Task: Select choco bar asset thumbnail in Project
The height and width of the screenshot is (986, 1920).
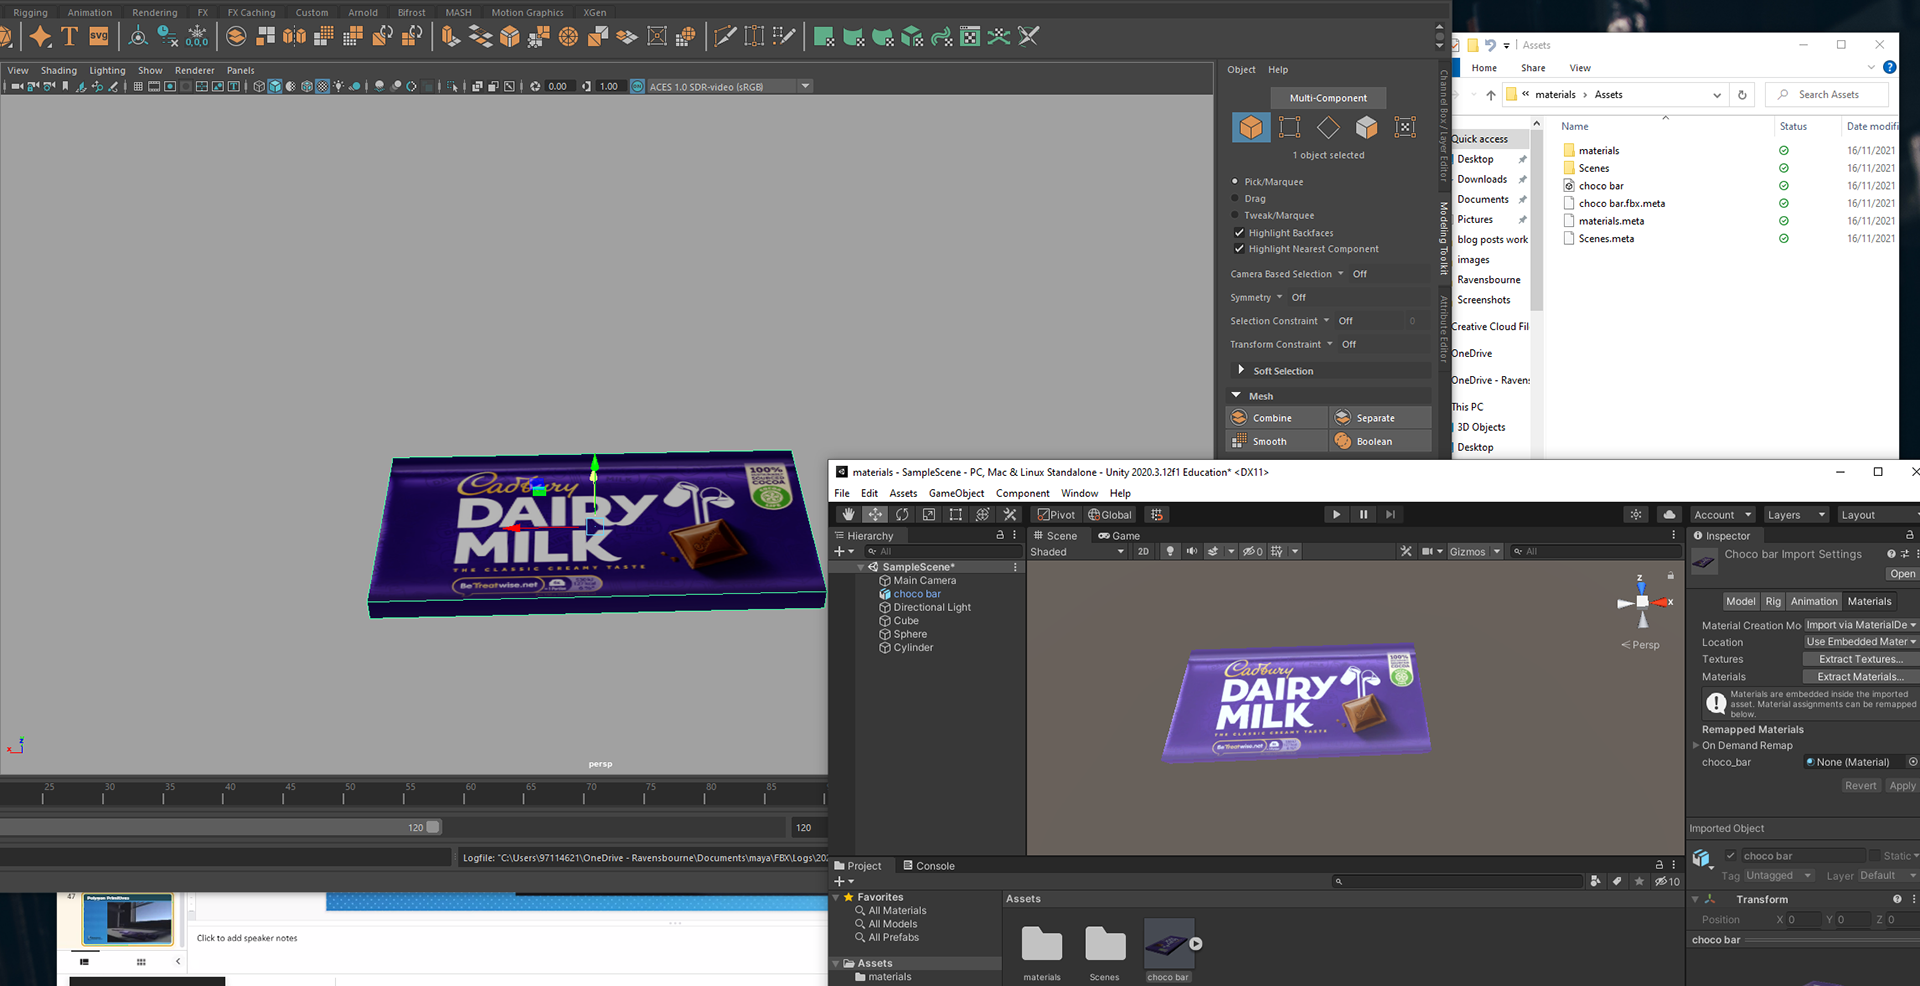Action: (x=1168, y=944)
